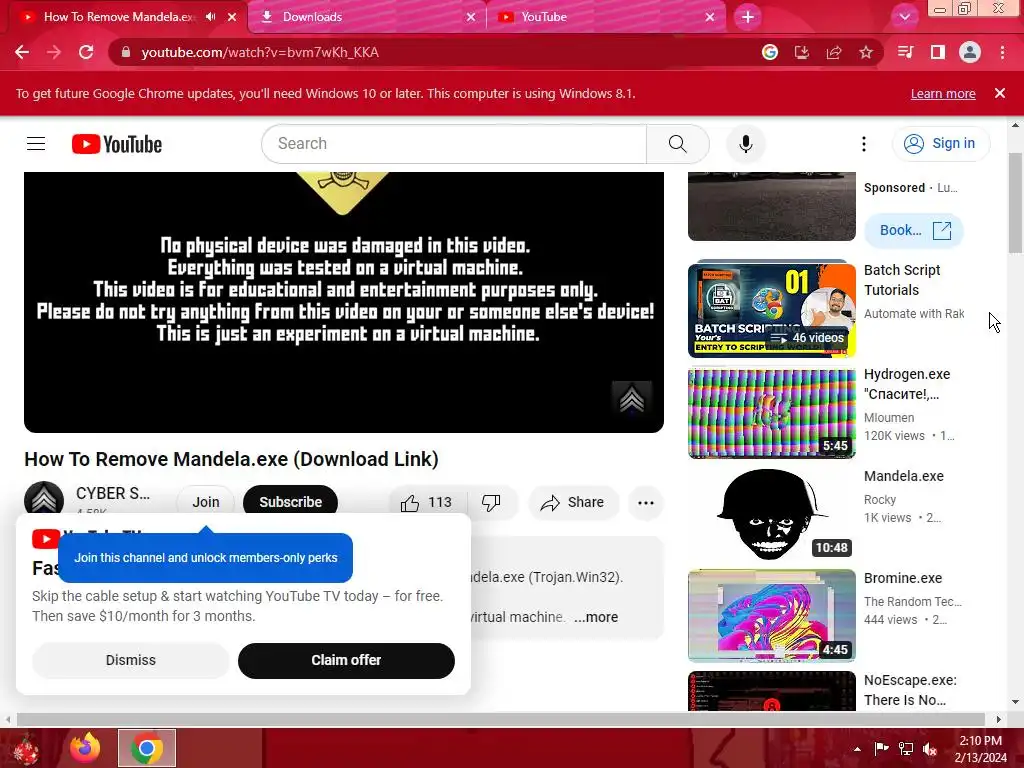Subscribe to the channel

[x=291, y=502]
